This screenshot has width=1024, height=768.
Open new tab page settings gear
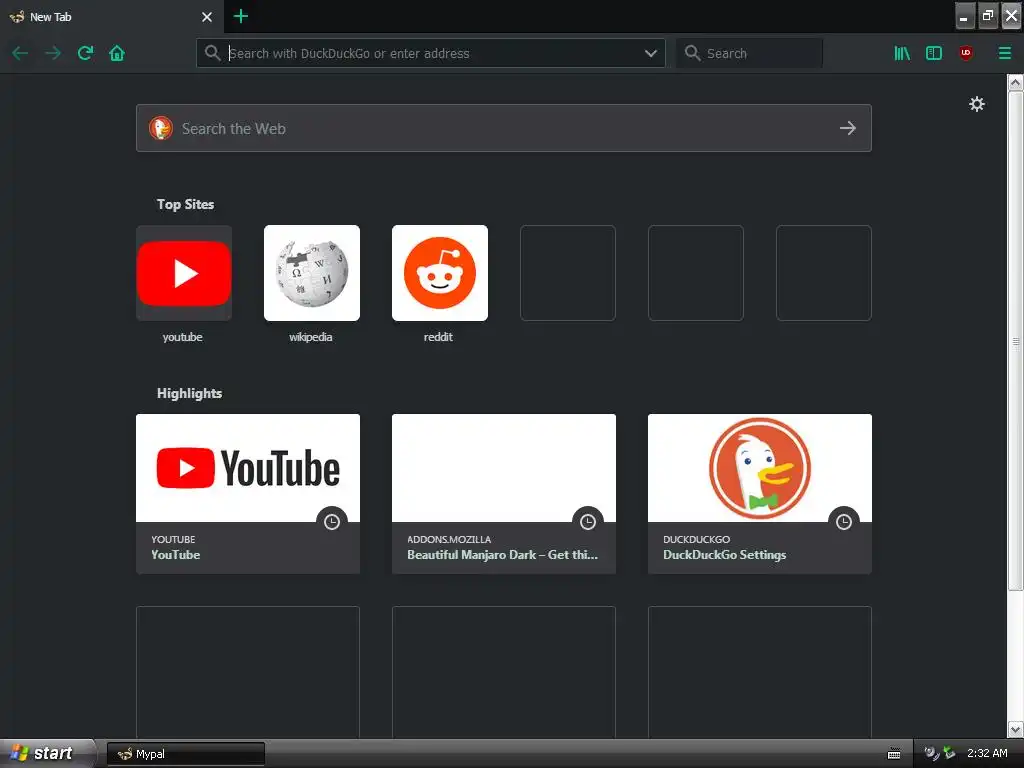[x=976, y=104]
